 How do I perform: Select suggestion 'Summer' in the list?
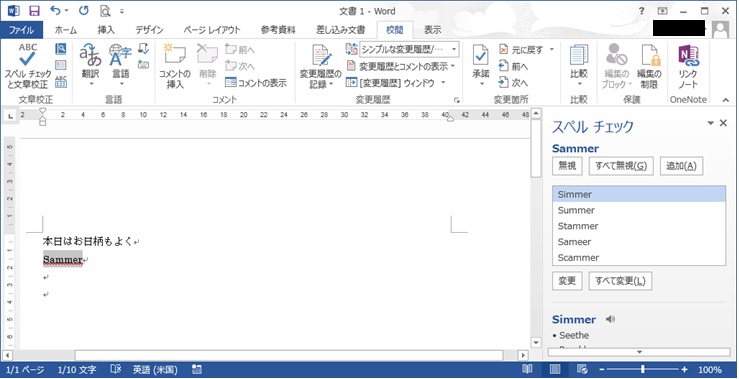pos(639,210)
